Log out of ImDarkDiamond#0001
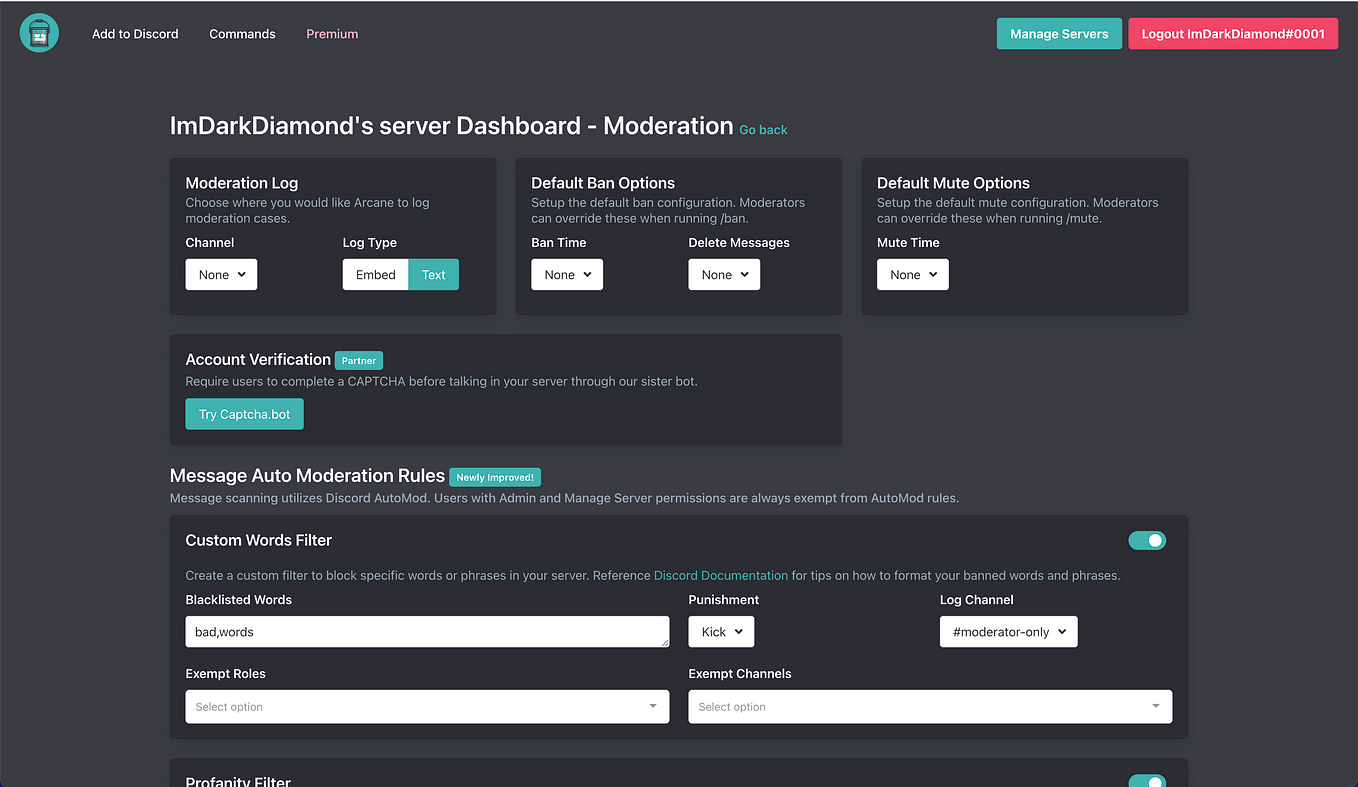1358x787 pixels. pos(1233,34)
